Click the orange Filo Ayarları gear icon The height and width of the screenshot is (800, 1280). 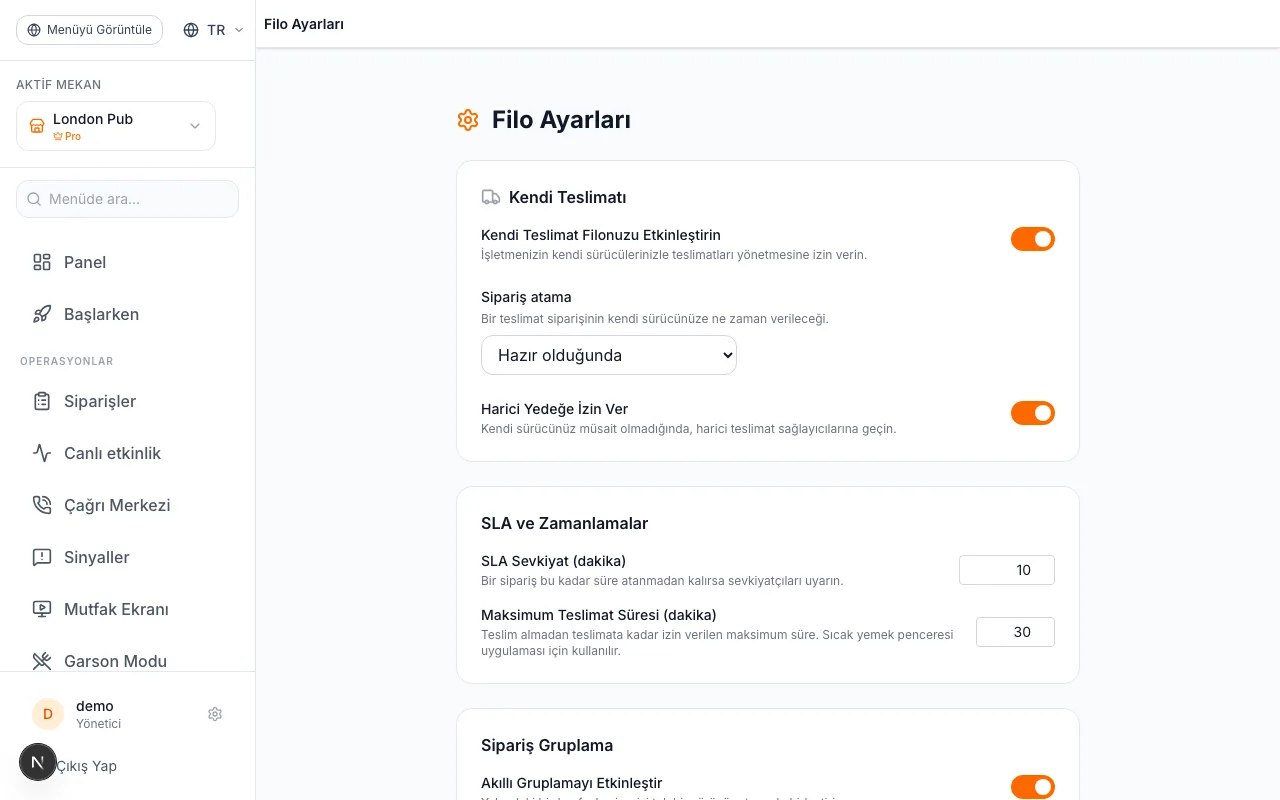[468, 120]
